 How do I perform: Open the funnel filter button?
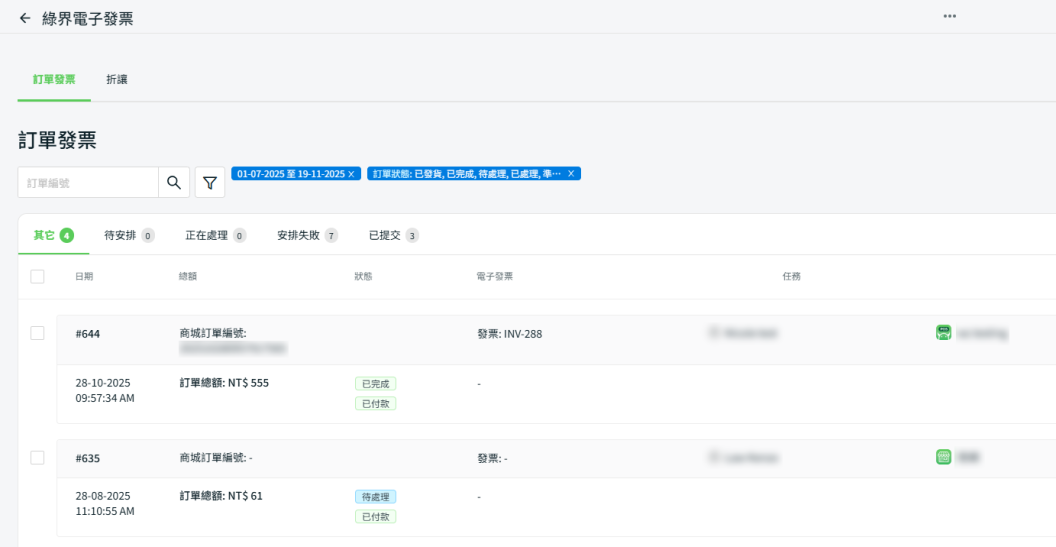pyautogui.click(x=210, y=183)
